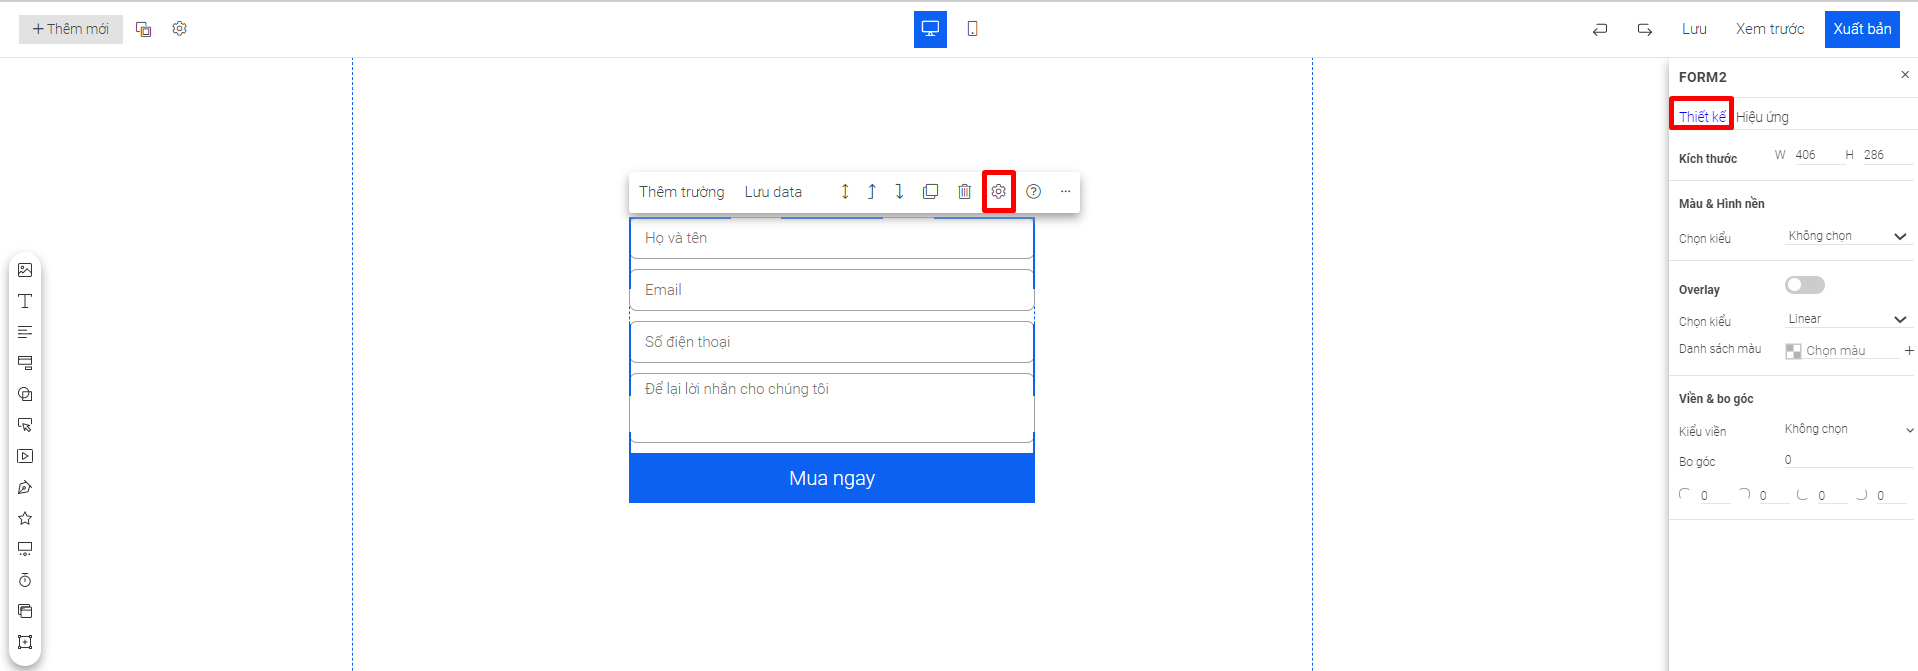Add a countdown timer element
The width and height of the screenshot is (1918, 671).
[25, 580]
